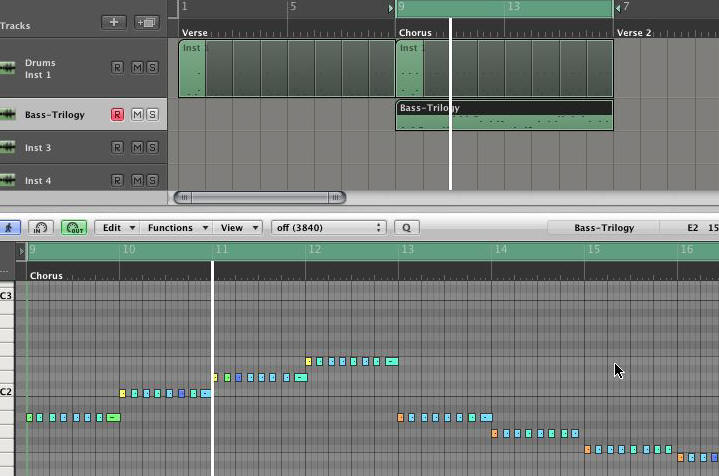Mute the Inst 3 track
Image resolution: width=719 pixels, height=476 pixels.
pyautogui.click(x=137, y=147)
